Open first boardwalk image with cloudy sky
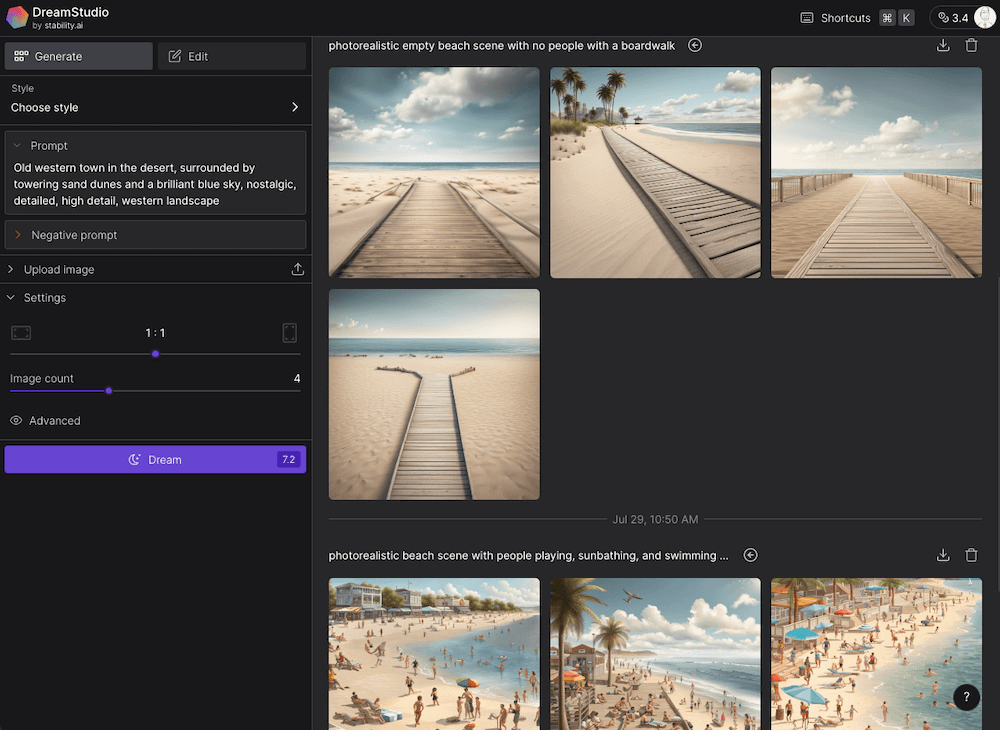Screen dimensions: 1000x730 tap(434, 172)
